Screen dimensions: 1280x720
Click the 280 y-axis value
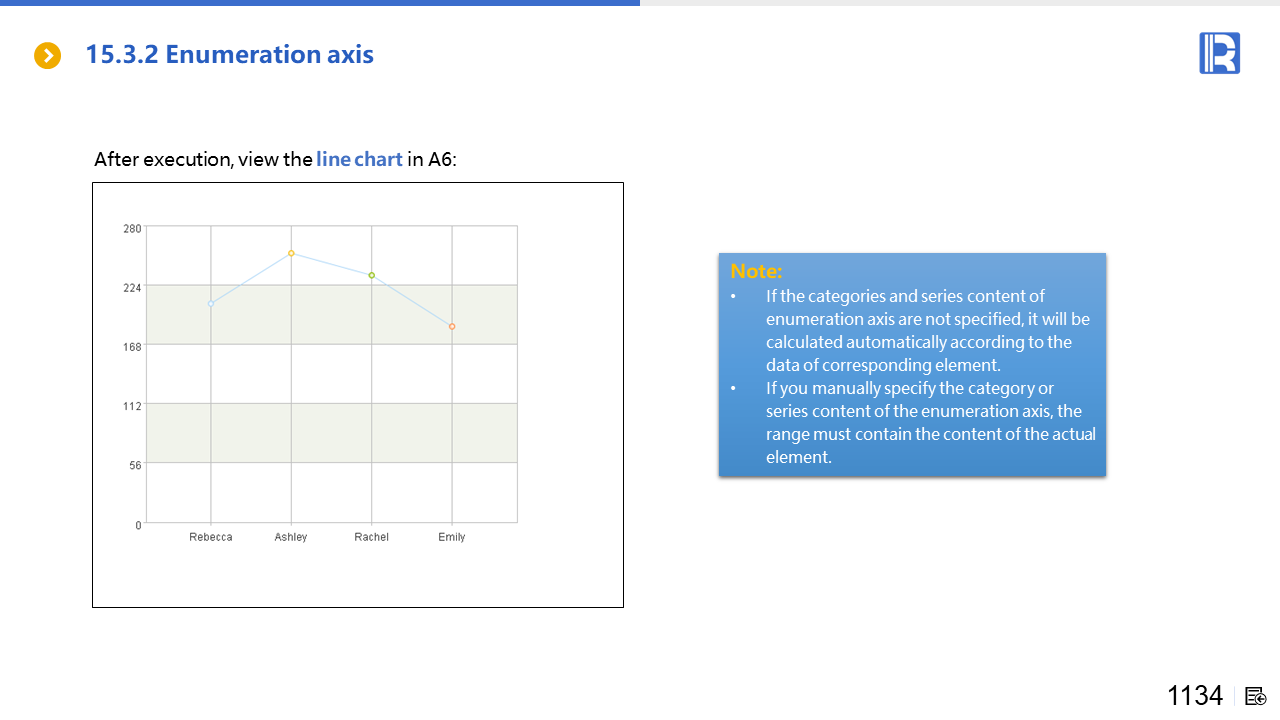(132, 229)
